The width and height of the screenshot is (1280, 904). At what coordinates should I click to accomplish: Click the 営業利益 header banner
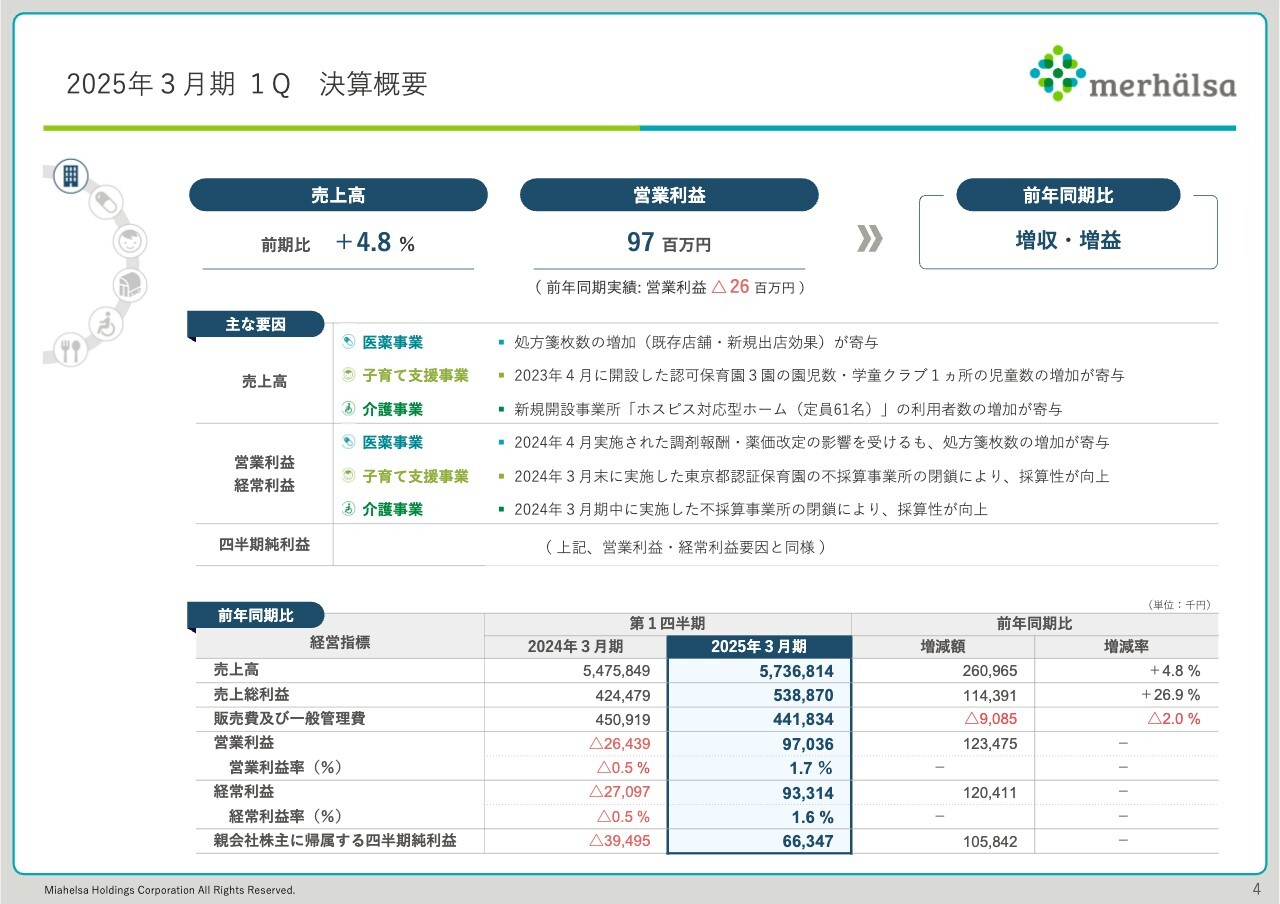(668, 195)
